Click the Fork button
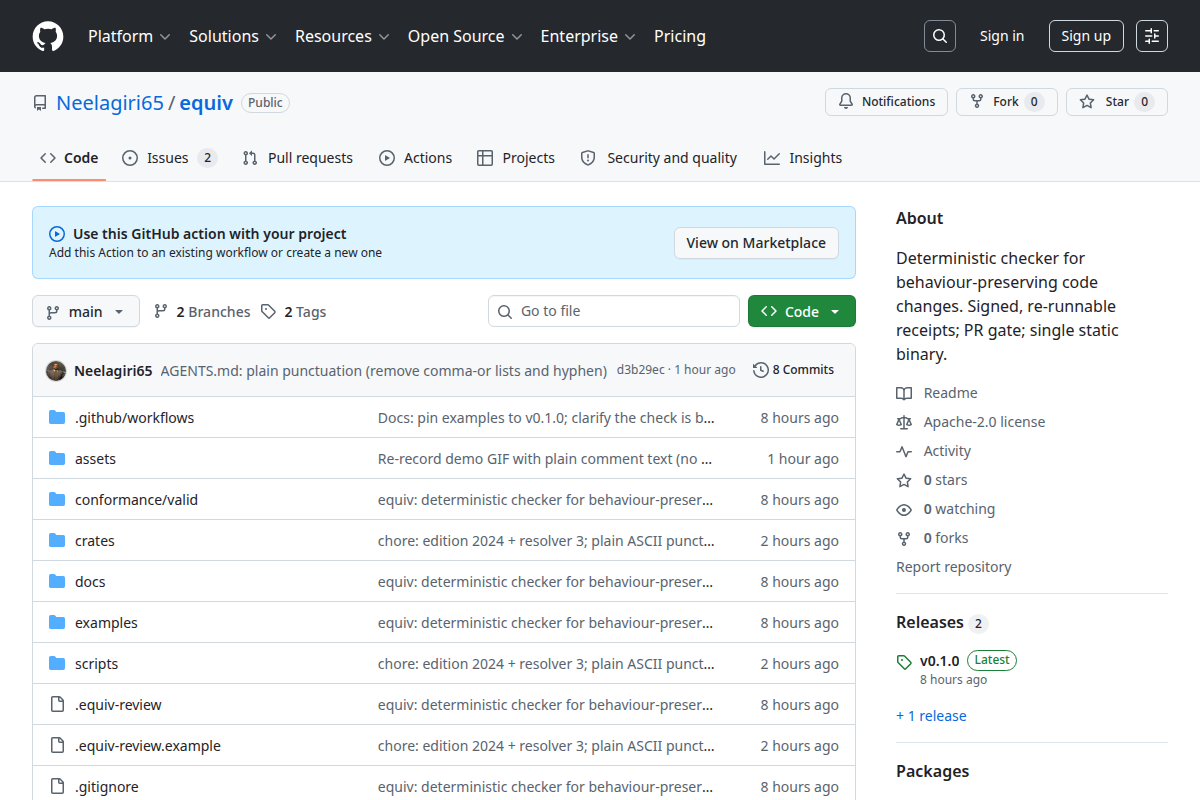 (1007, 102)
